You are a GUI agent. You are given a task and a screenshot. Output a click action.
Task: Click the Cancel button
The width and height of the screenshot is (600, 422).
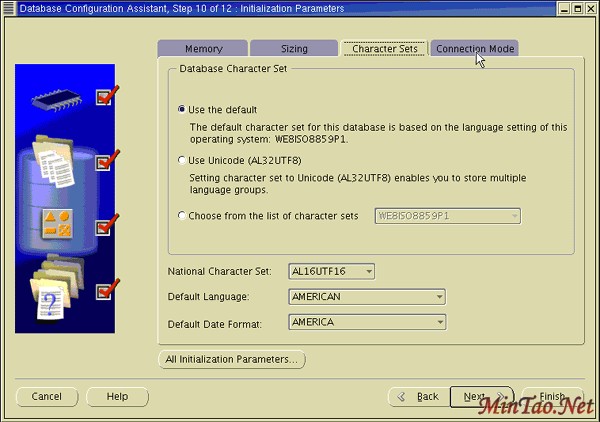click(x=46, y=397)
